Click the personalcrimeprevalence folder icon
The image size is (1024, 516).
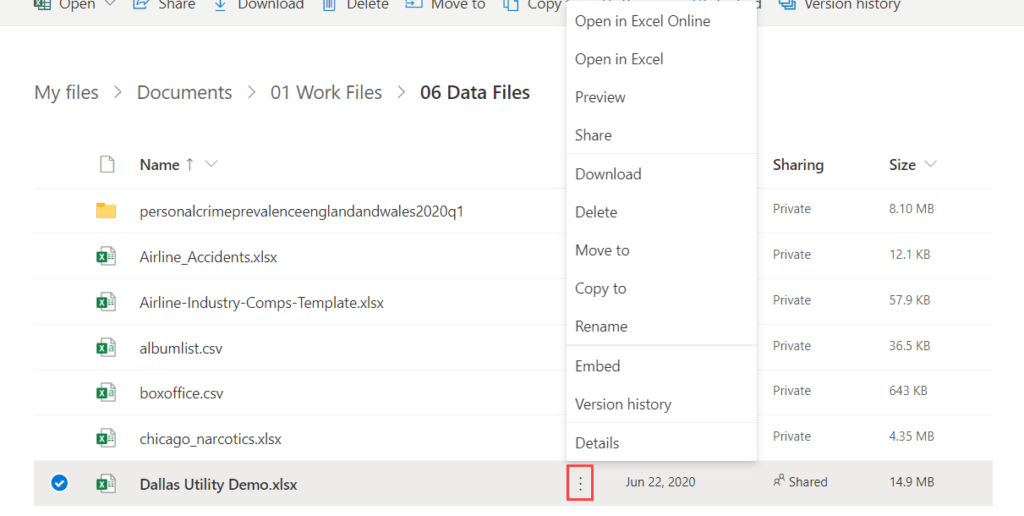[x=106, y=210]
